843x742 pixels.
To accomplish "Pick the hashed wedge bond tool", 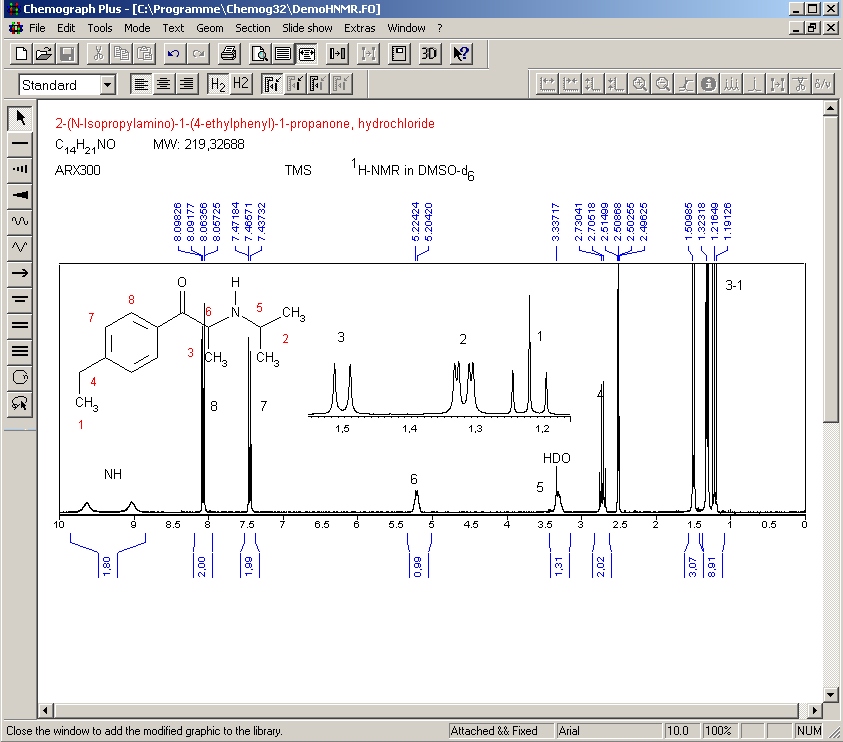I will [20, 169].
